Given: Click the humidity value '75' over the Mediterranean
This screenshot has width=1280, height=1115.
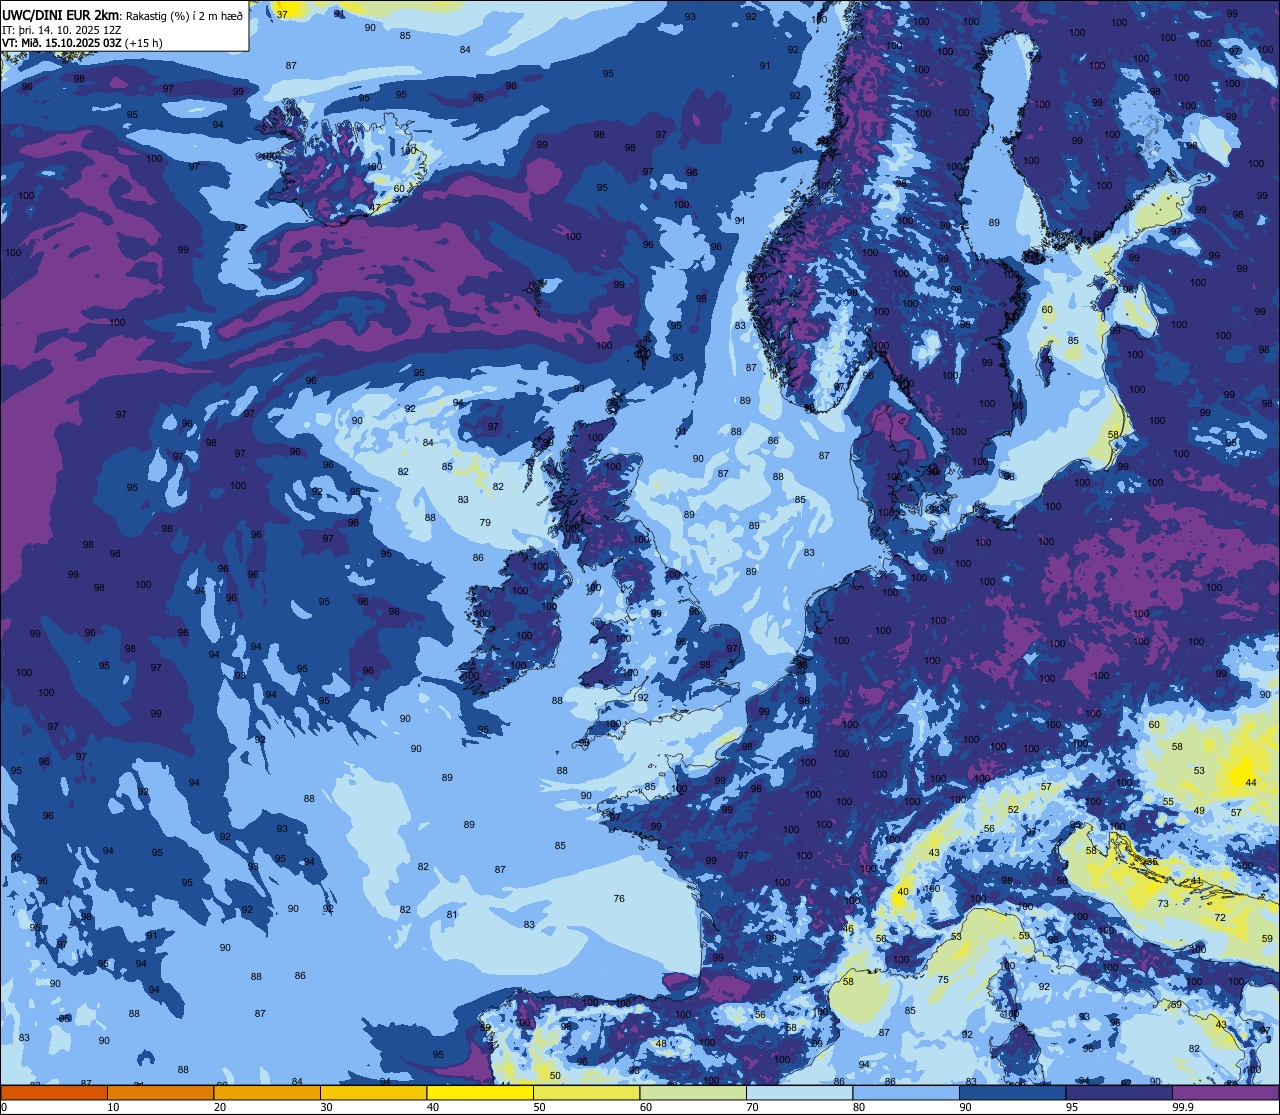Looking at the screenshot, I should [x=943, y=980].
